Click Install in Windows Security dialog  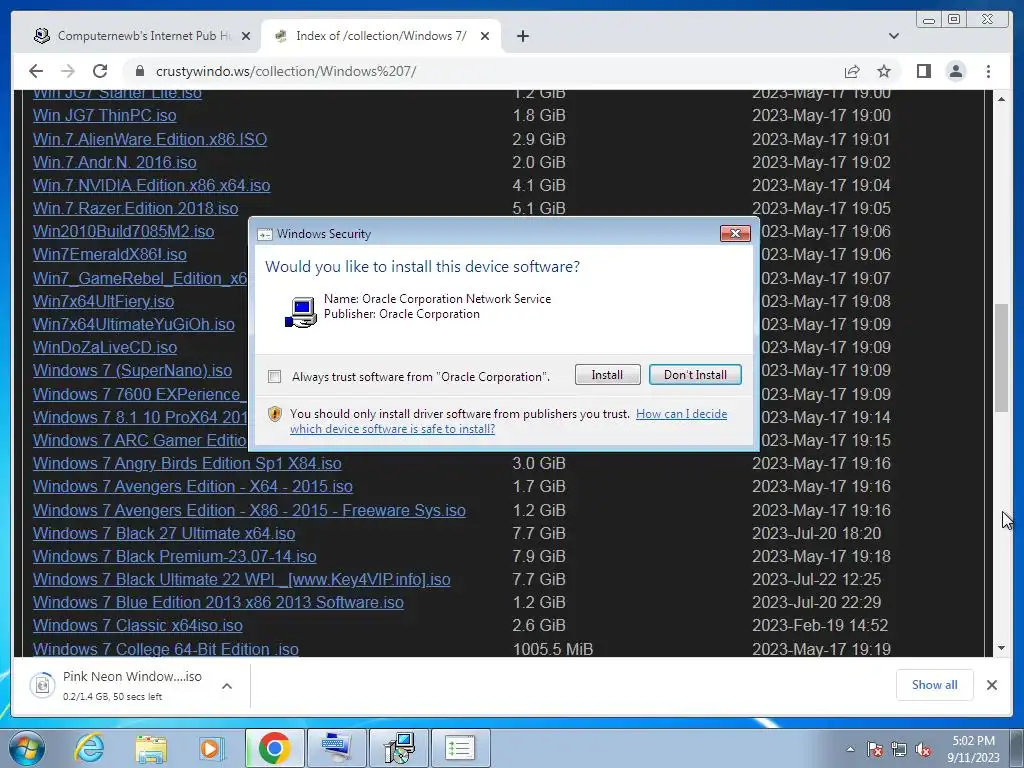pos(607,375)
